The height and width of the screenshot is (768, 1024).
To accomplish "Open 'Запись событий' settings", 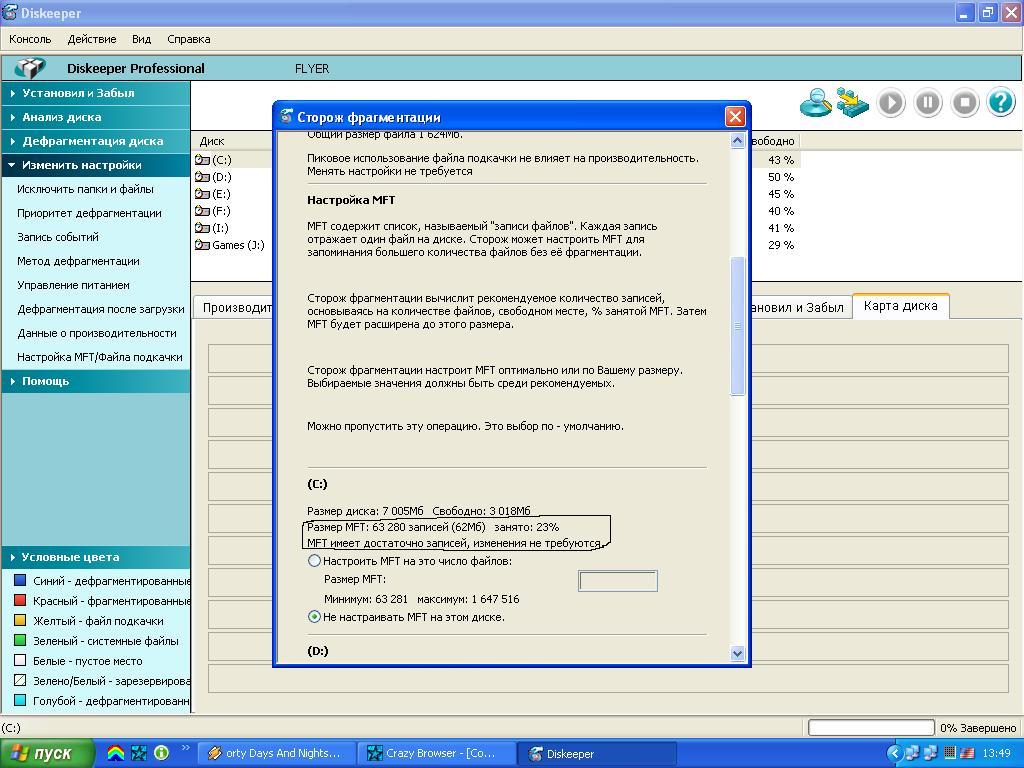I will coord(58,237).
